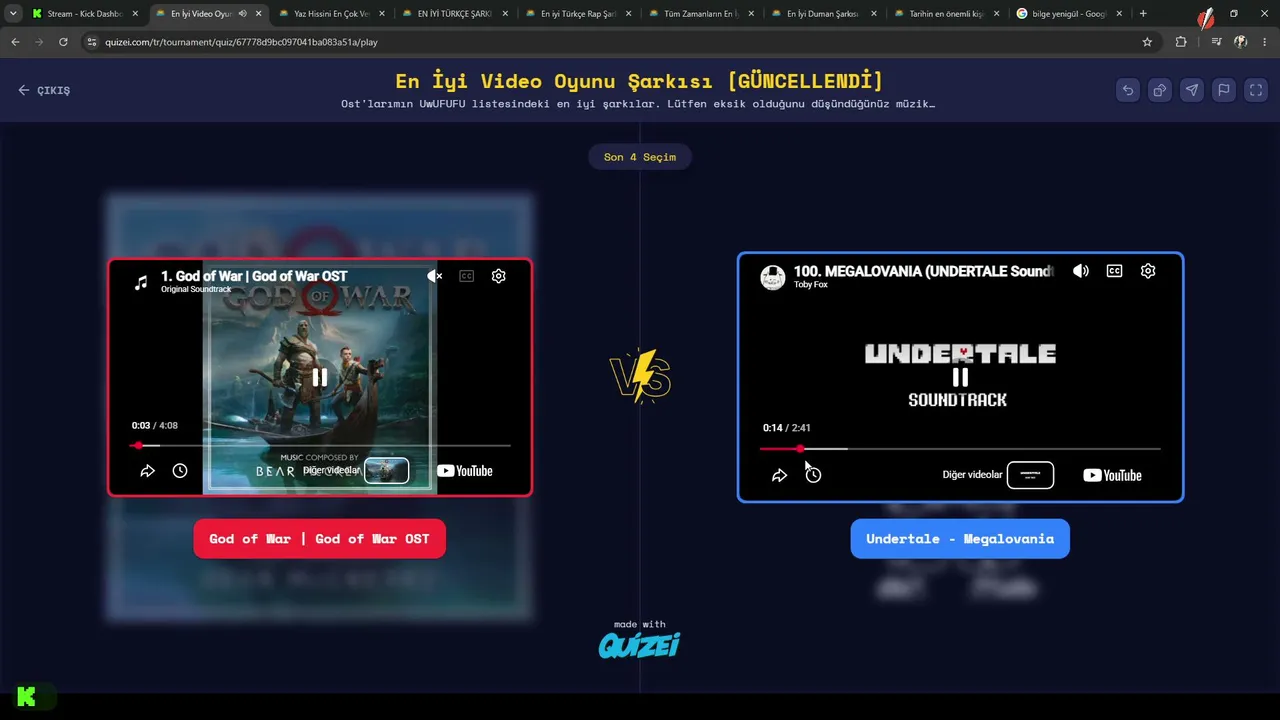
Task: Click the music note icon in God of War player
Action: click(141, 282)
